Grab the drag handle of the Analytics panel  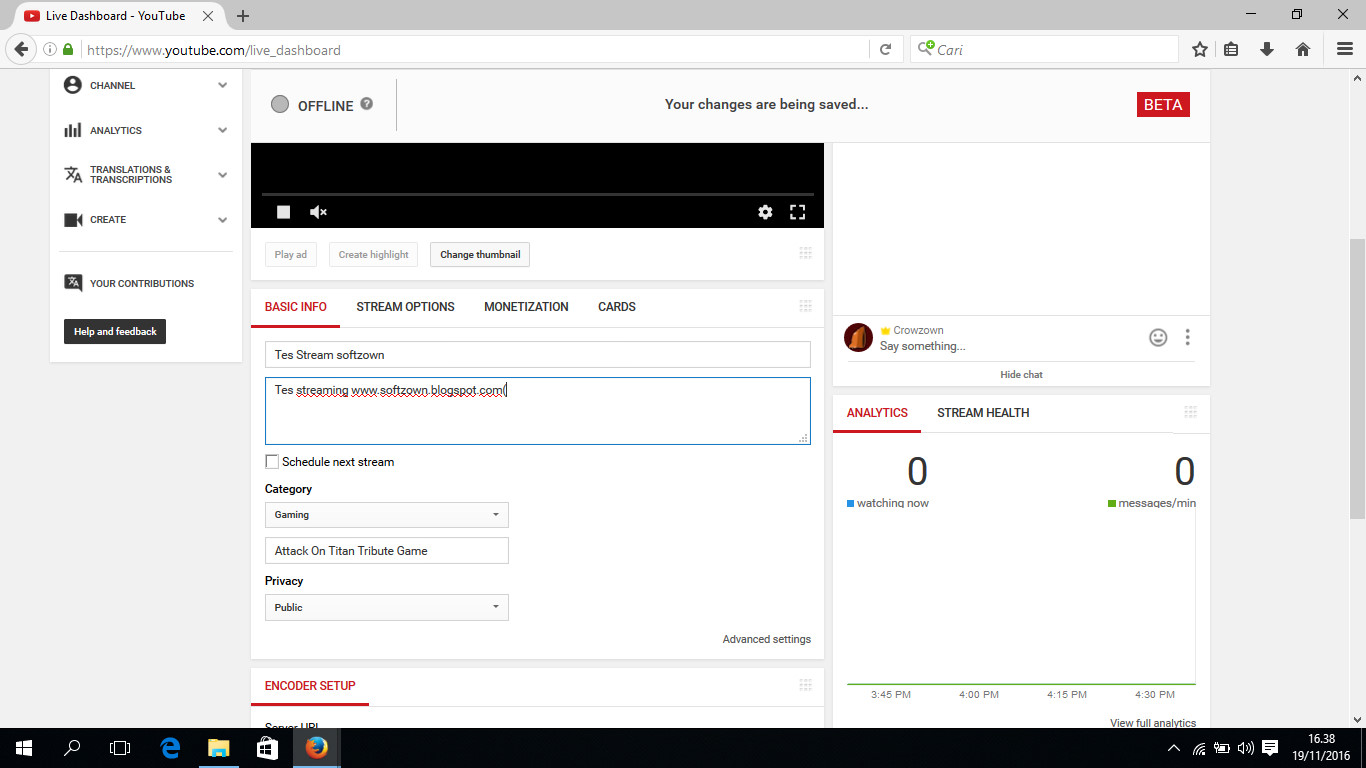pos(1190,413)
